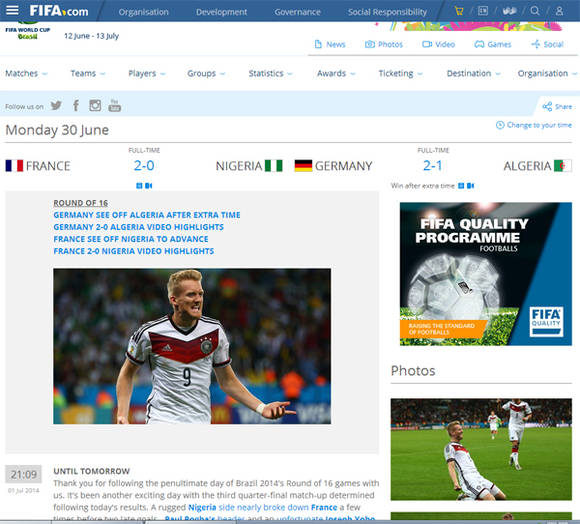Open Organisation in top blue bar
Viewport: 580px width, 524px height.
tap(144, 12)
